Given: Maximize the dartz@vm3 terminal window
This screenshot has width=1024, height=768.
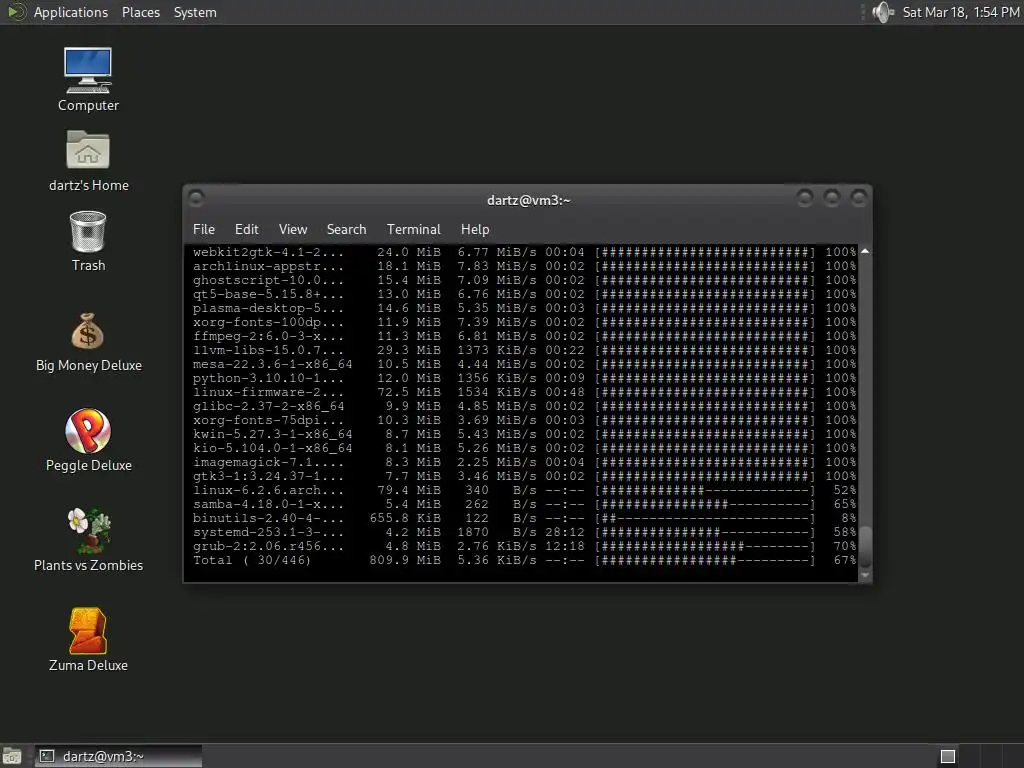Looking at the screenshot, I should (x=831, y=197).
